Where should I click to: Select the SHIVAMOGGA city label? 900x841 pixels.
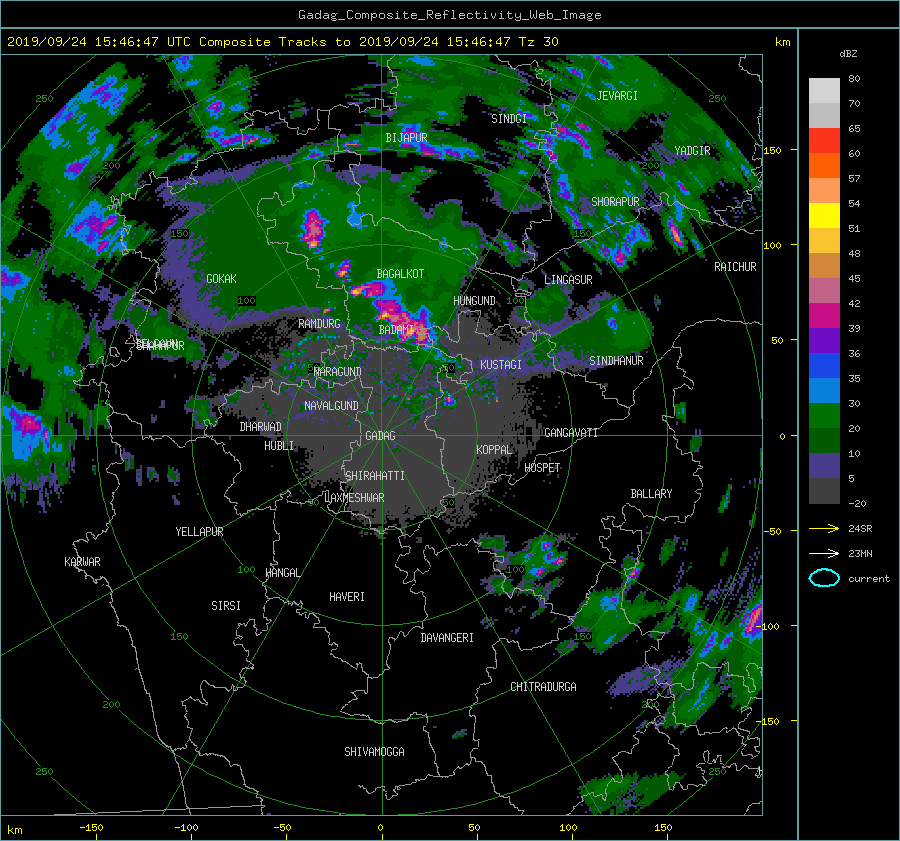374,752
